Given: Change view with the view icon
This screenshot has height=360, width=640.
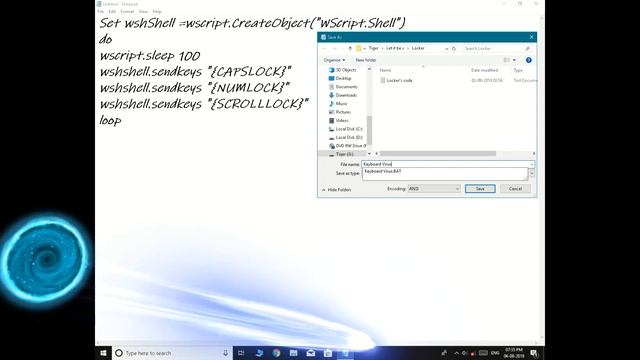Looking at the screenshot, I should (507, 60).
